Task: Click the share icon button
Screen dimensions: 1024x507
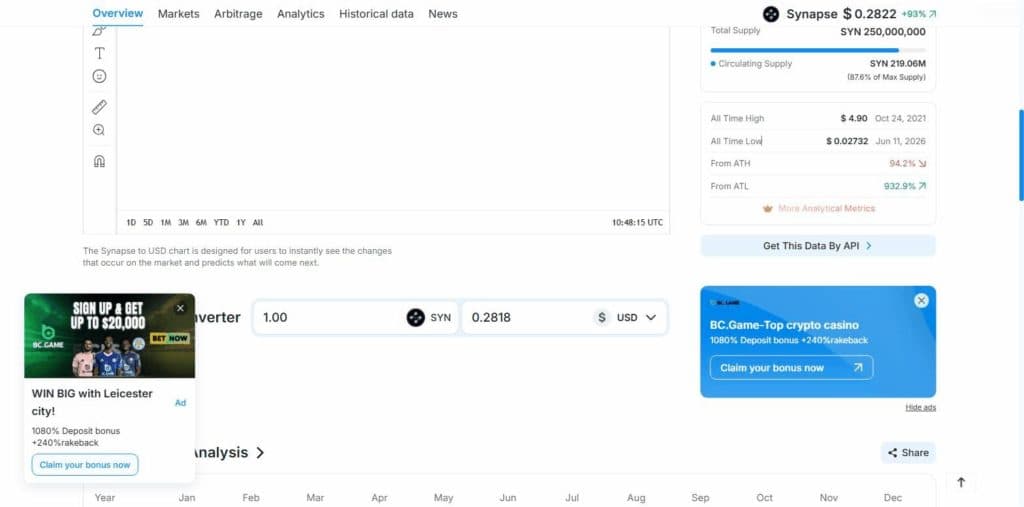Action: click(908, 453)
